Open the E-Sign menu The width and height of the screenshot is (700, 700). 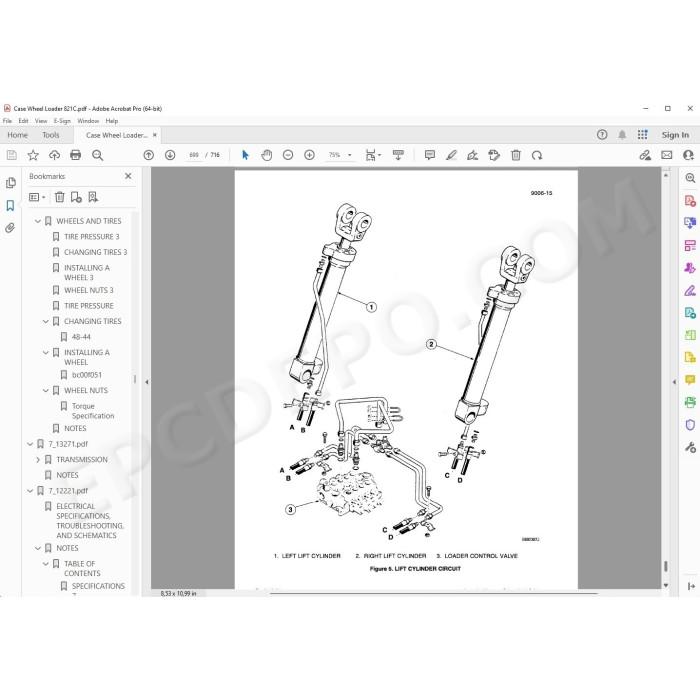point(62,121)
